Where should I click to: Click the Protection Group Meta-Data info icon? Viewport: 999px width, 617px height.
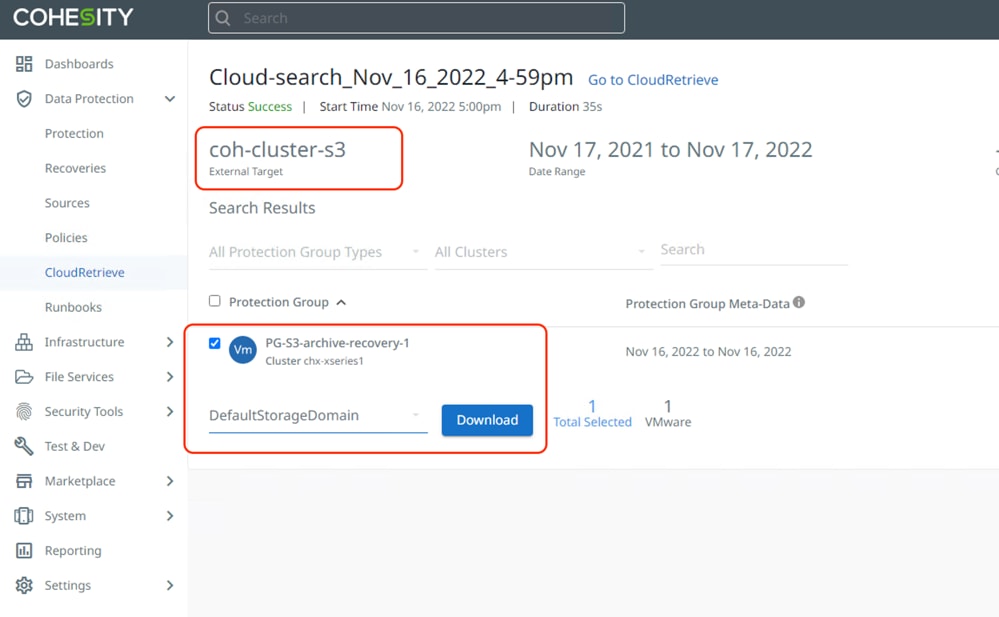799,303
